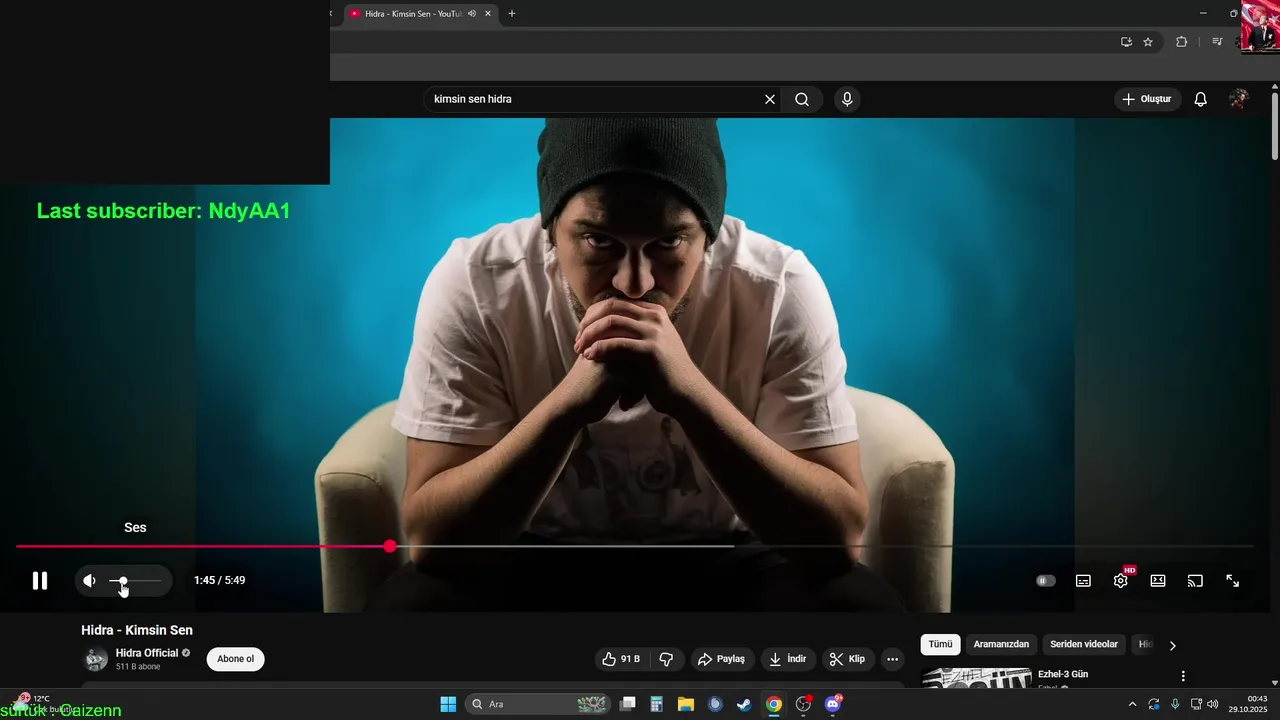
Task: Open a new browser tab with plus
Action: 512,14
